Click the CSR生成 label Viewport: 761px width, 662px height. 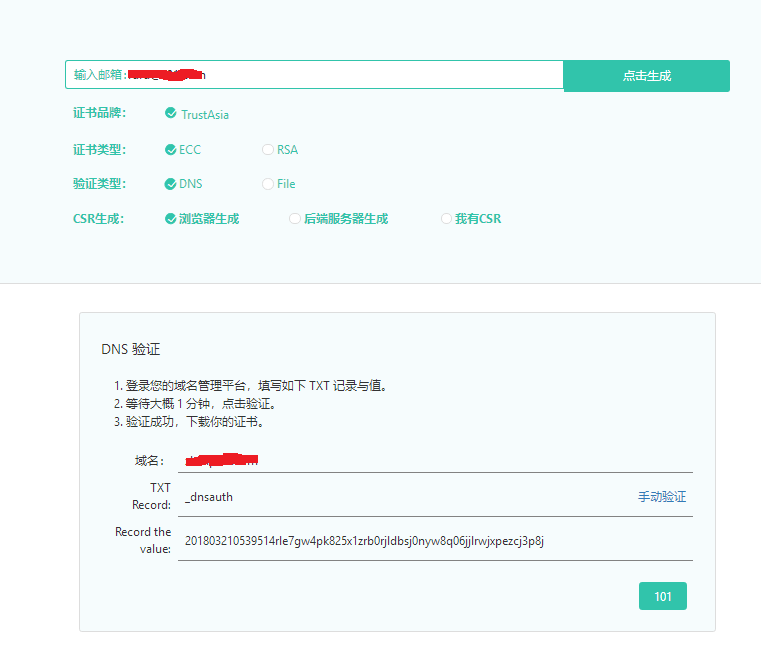click(x=98, y=218)
